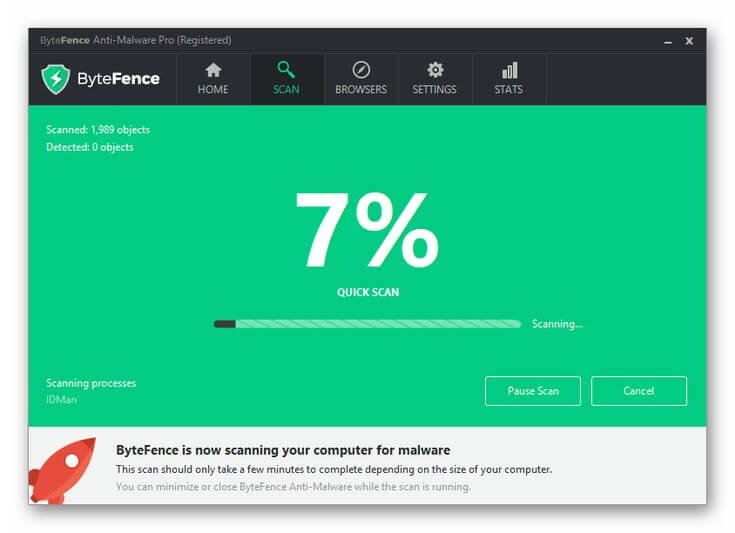The width and height of the screenshot is (735, 533).
Task: Click the house icon above HOME
Action: point(213,70)
